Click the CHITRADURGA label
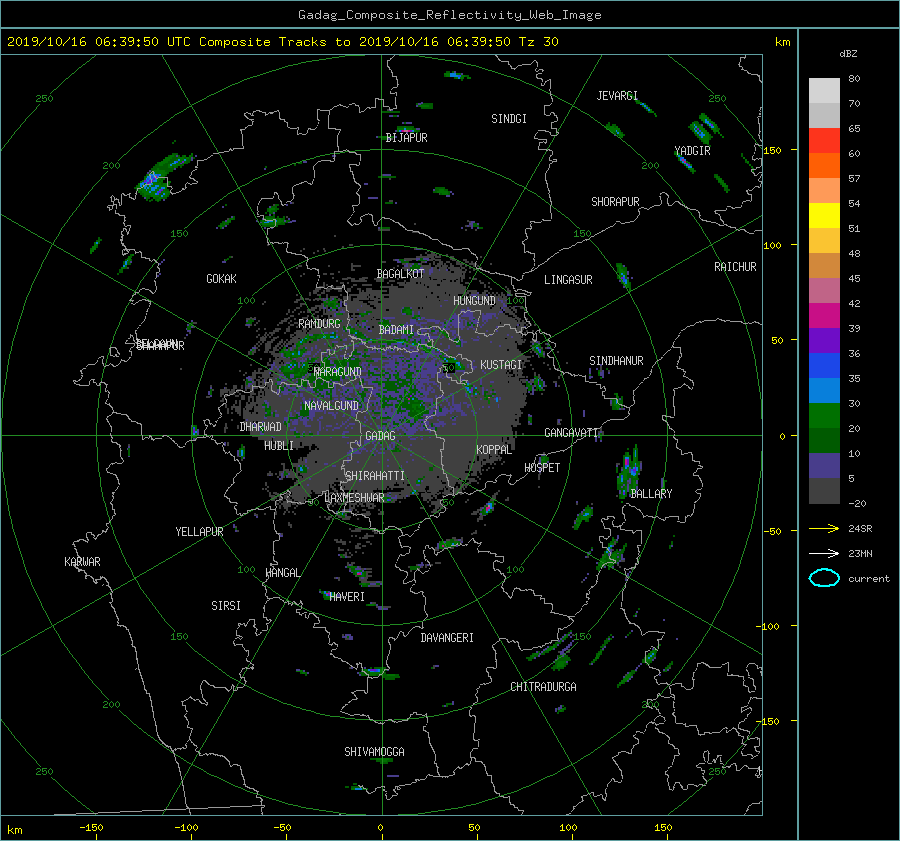The height and width of the screenshot is (841, 900). coord(543,687)
